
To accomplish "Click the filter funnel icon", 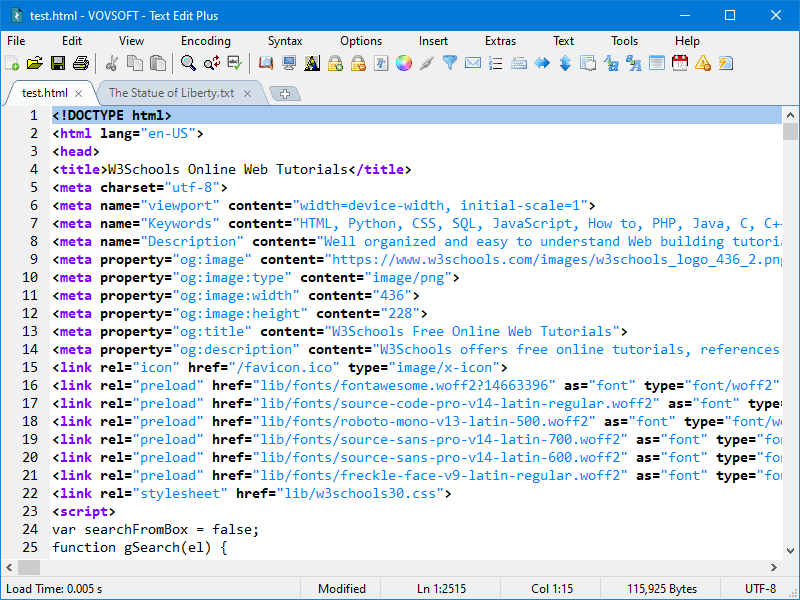I will tap(450, 63).
